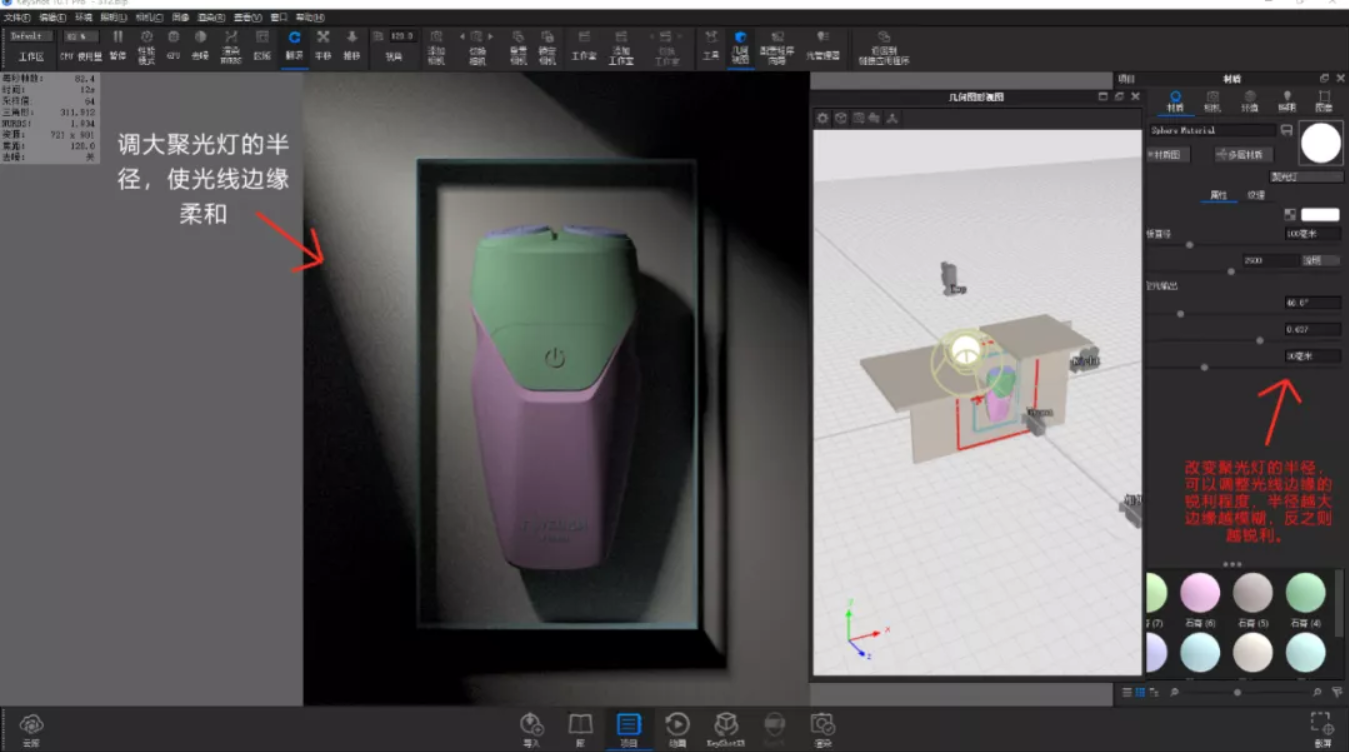This screenshot has height=752, width=1349.
Task: Switch to the Image tab in project panel
Action: (1324, 101)
